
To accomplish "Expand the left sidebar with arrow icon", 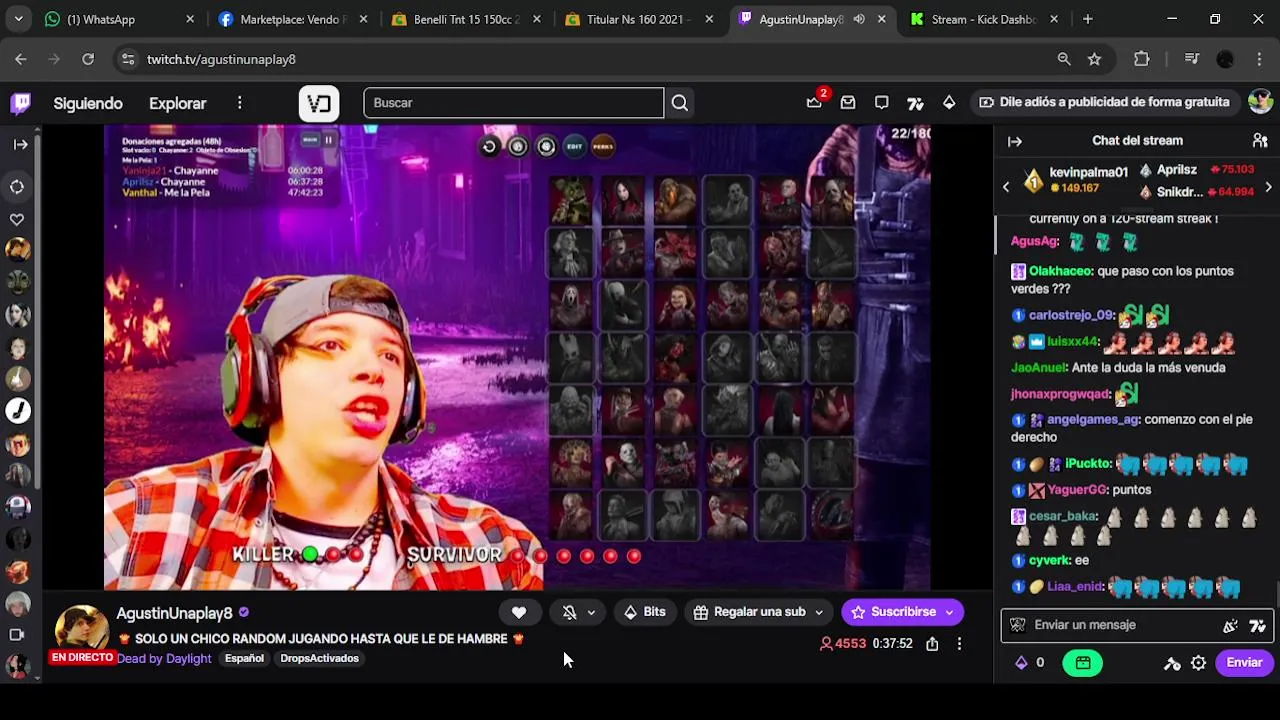I will pos(20,144).
